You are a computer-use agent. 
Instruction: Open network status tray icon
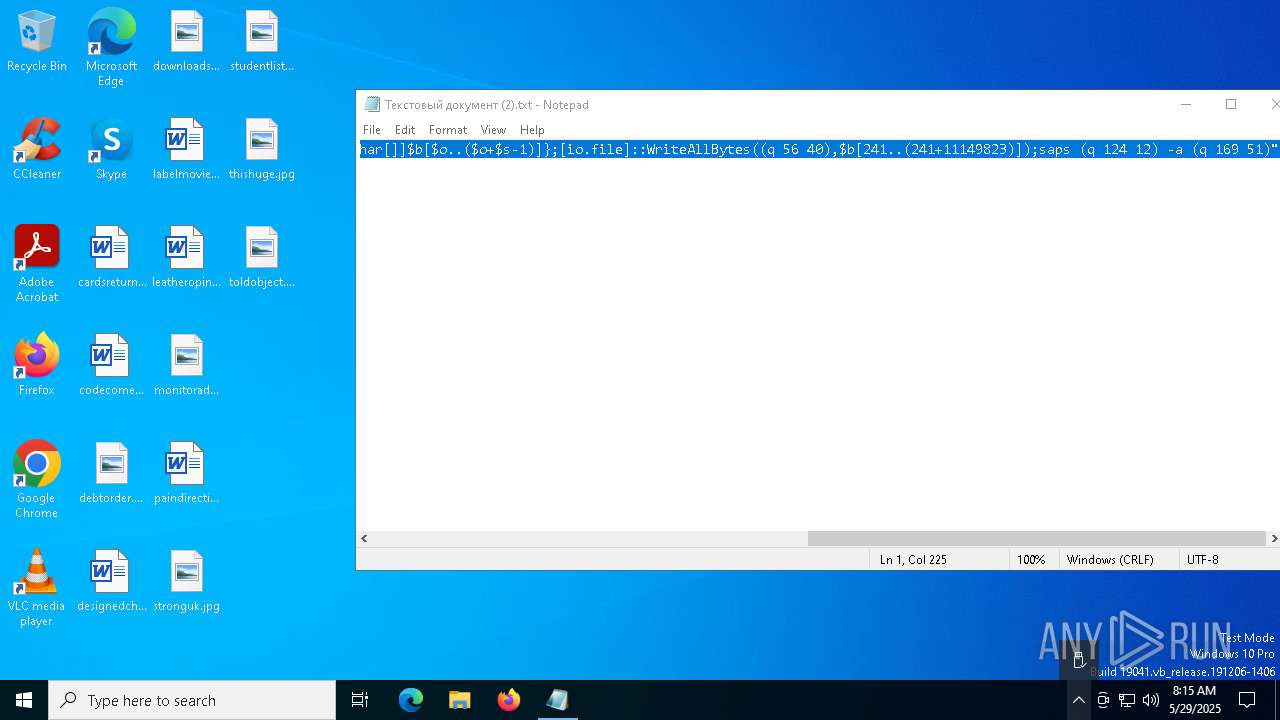(1127, 700)
